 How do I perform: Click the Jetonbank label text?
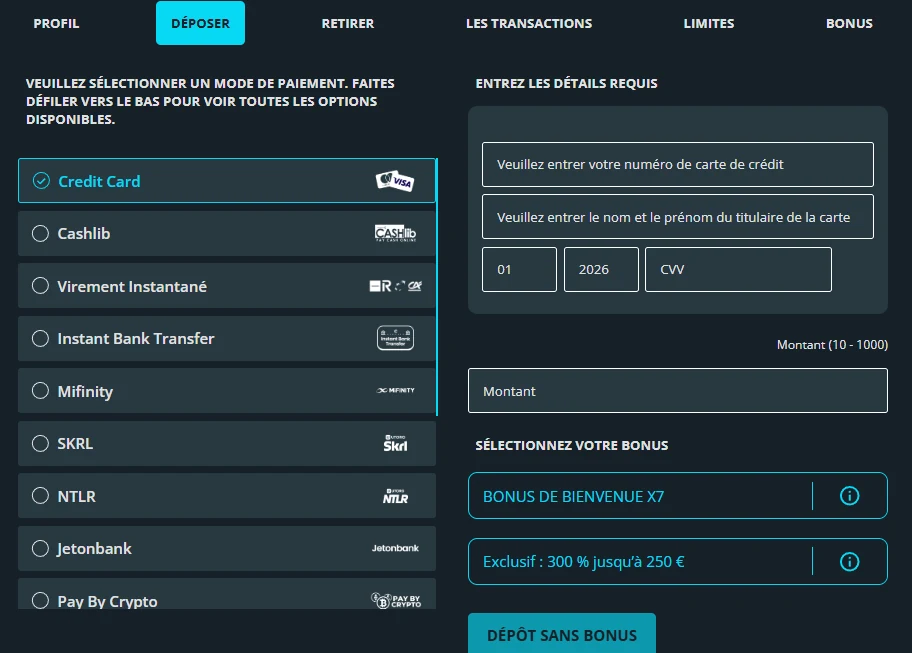click(94, 549)
